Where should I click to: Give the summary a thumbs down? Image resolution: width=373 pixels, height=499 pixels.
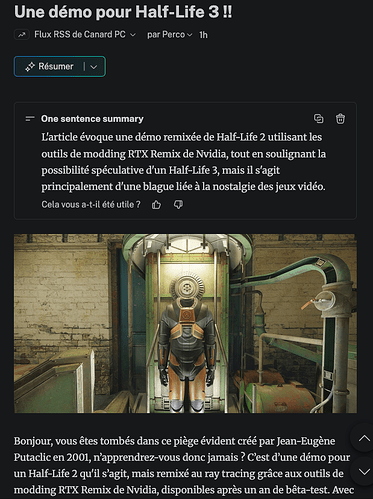pos(178,205)
